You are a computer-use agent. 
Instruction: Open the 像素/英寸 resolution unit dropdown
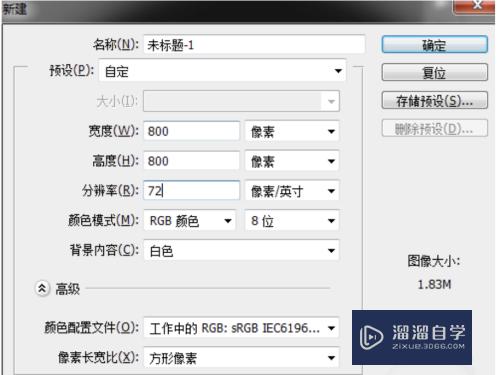click(x=292, y=191)
